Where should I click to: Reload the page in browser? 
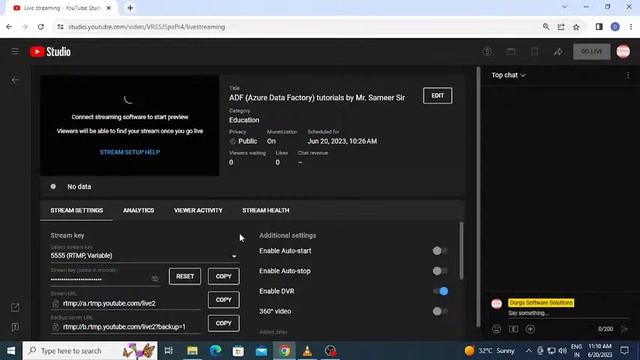(x=41, y=27)
